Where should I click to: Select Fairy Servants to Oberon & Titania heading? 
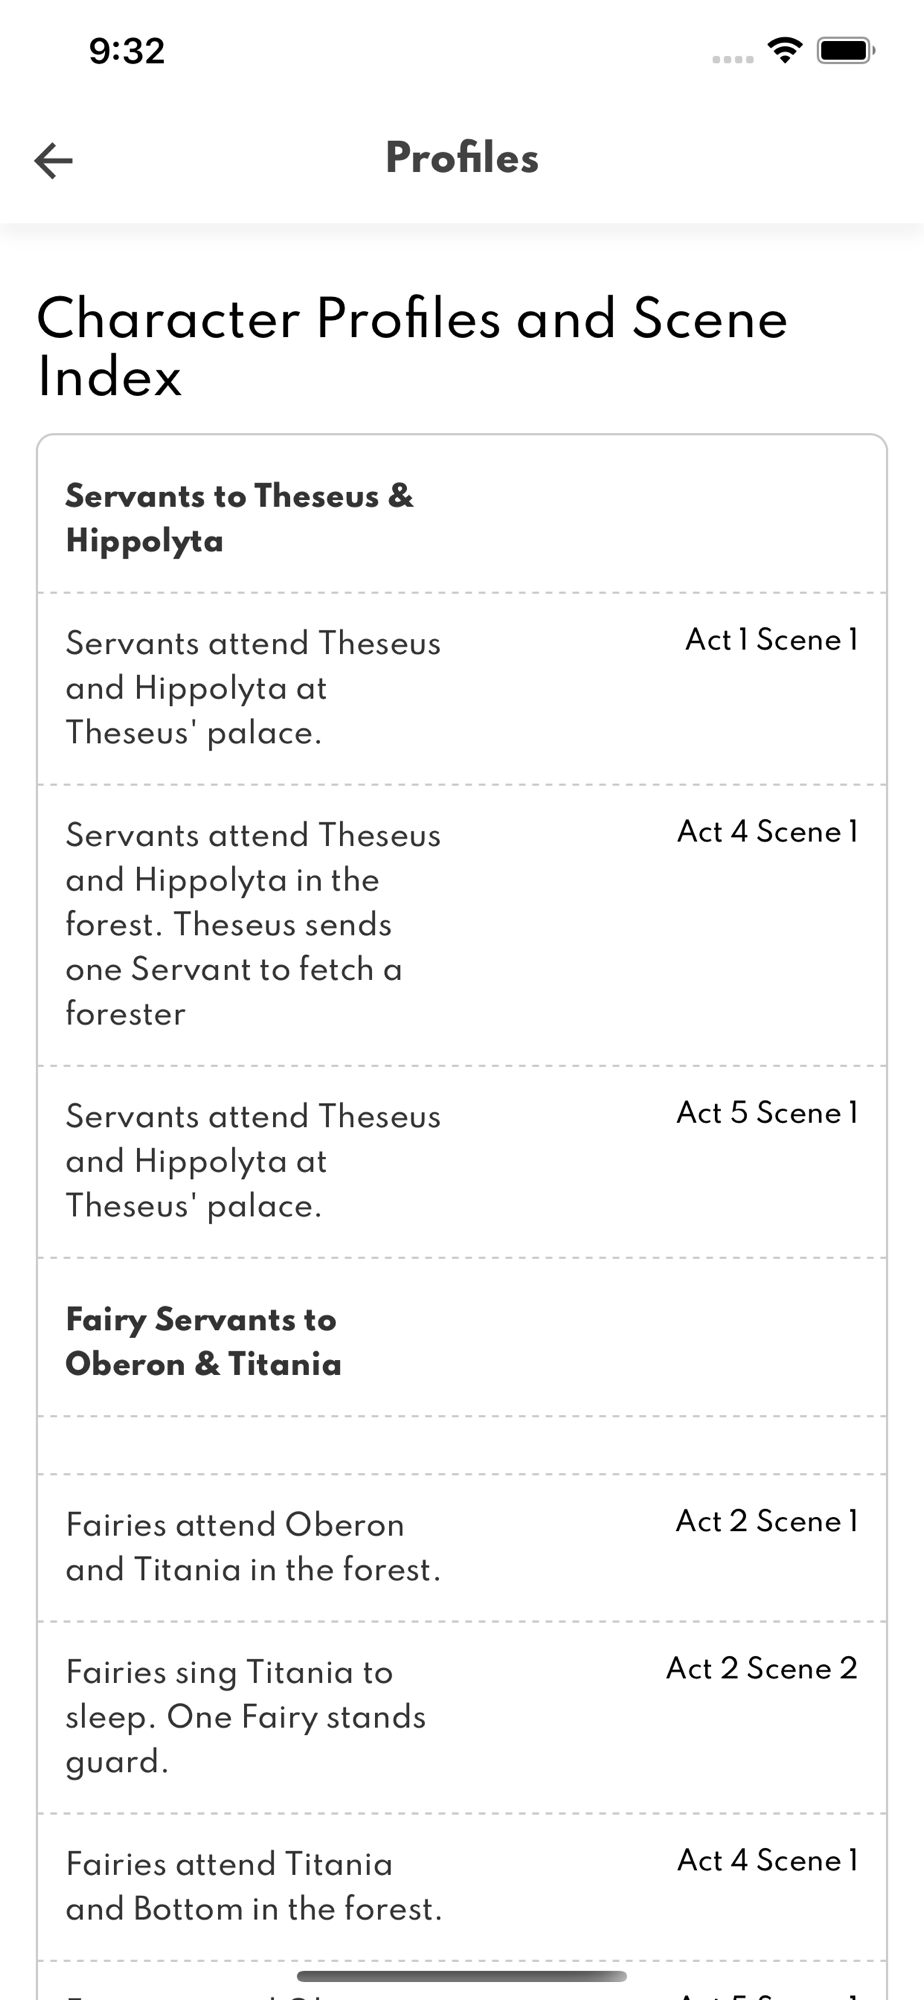203,1341
